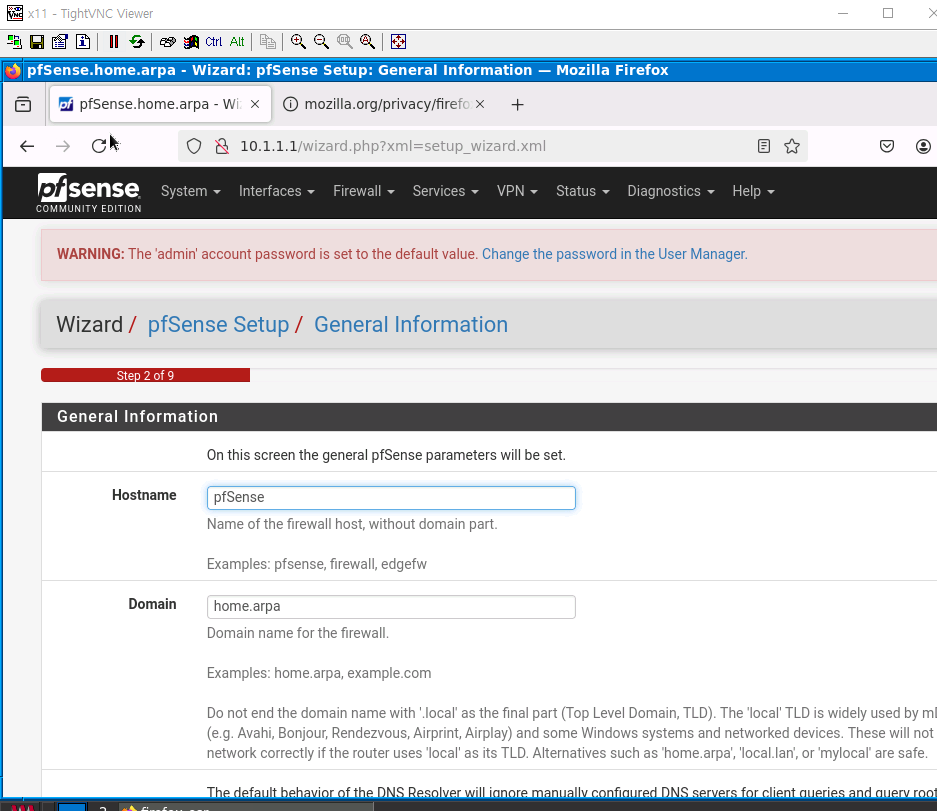
Task: Close the pfSense.home.arpa tab
Action: point(255,105)
